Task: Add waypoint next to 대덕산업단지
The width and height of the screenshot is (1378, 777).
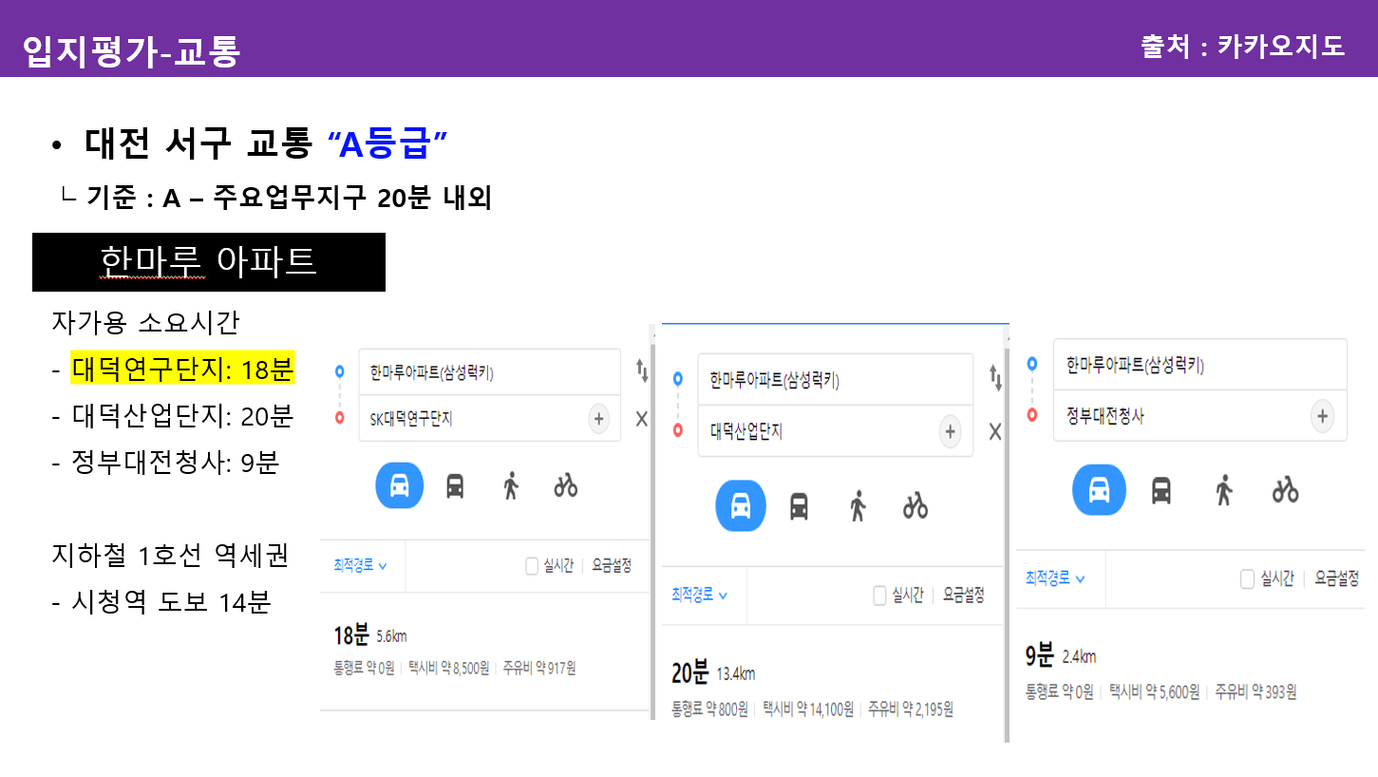Action: (x=950, y=432)
